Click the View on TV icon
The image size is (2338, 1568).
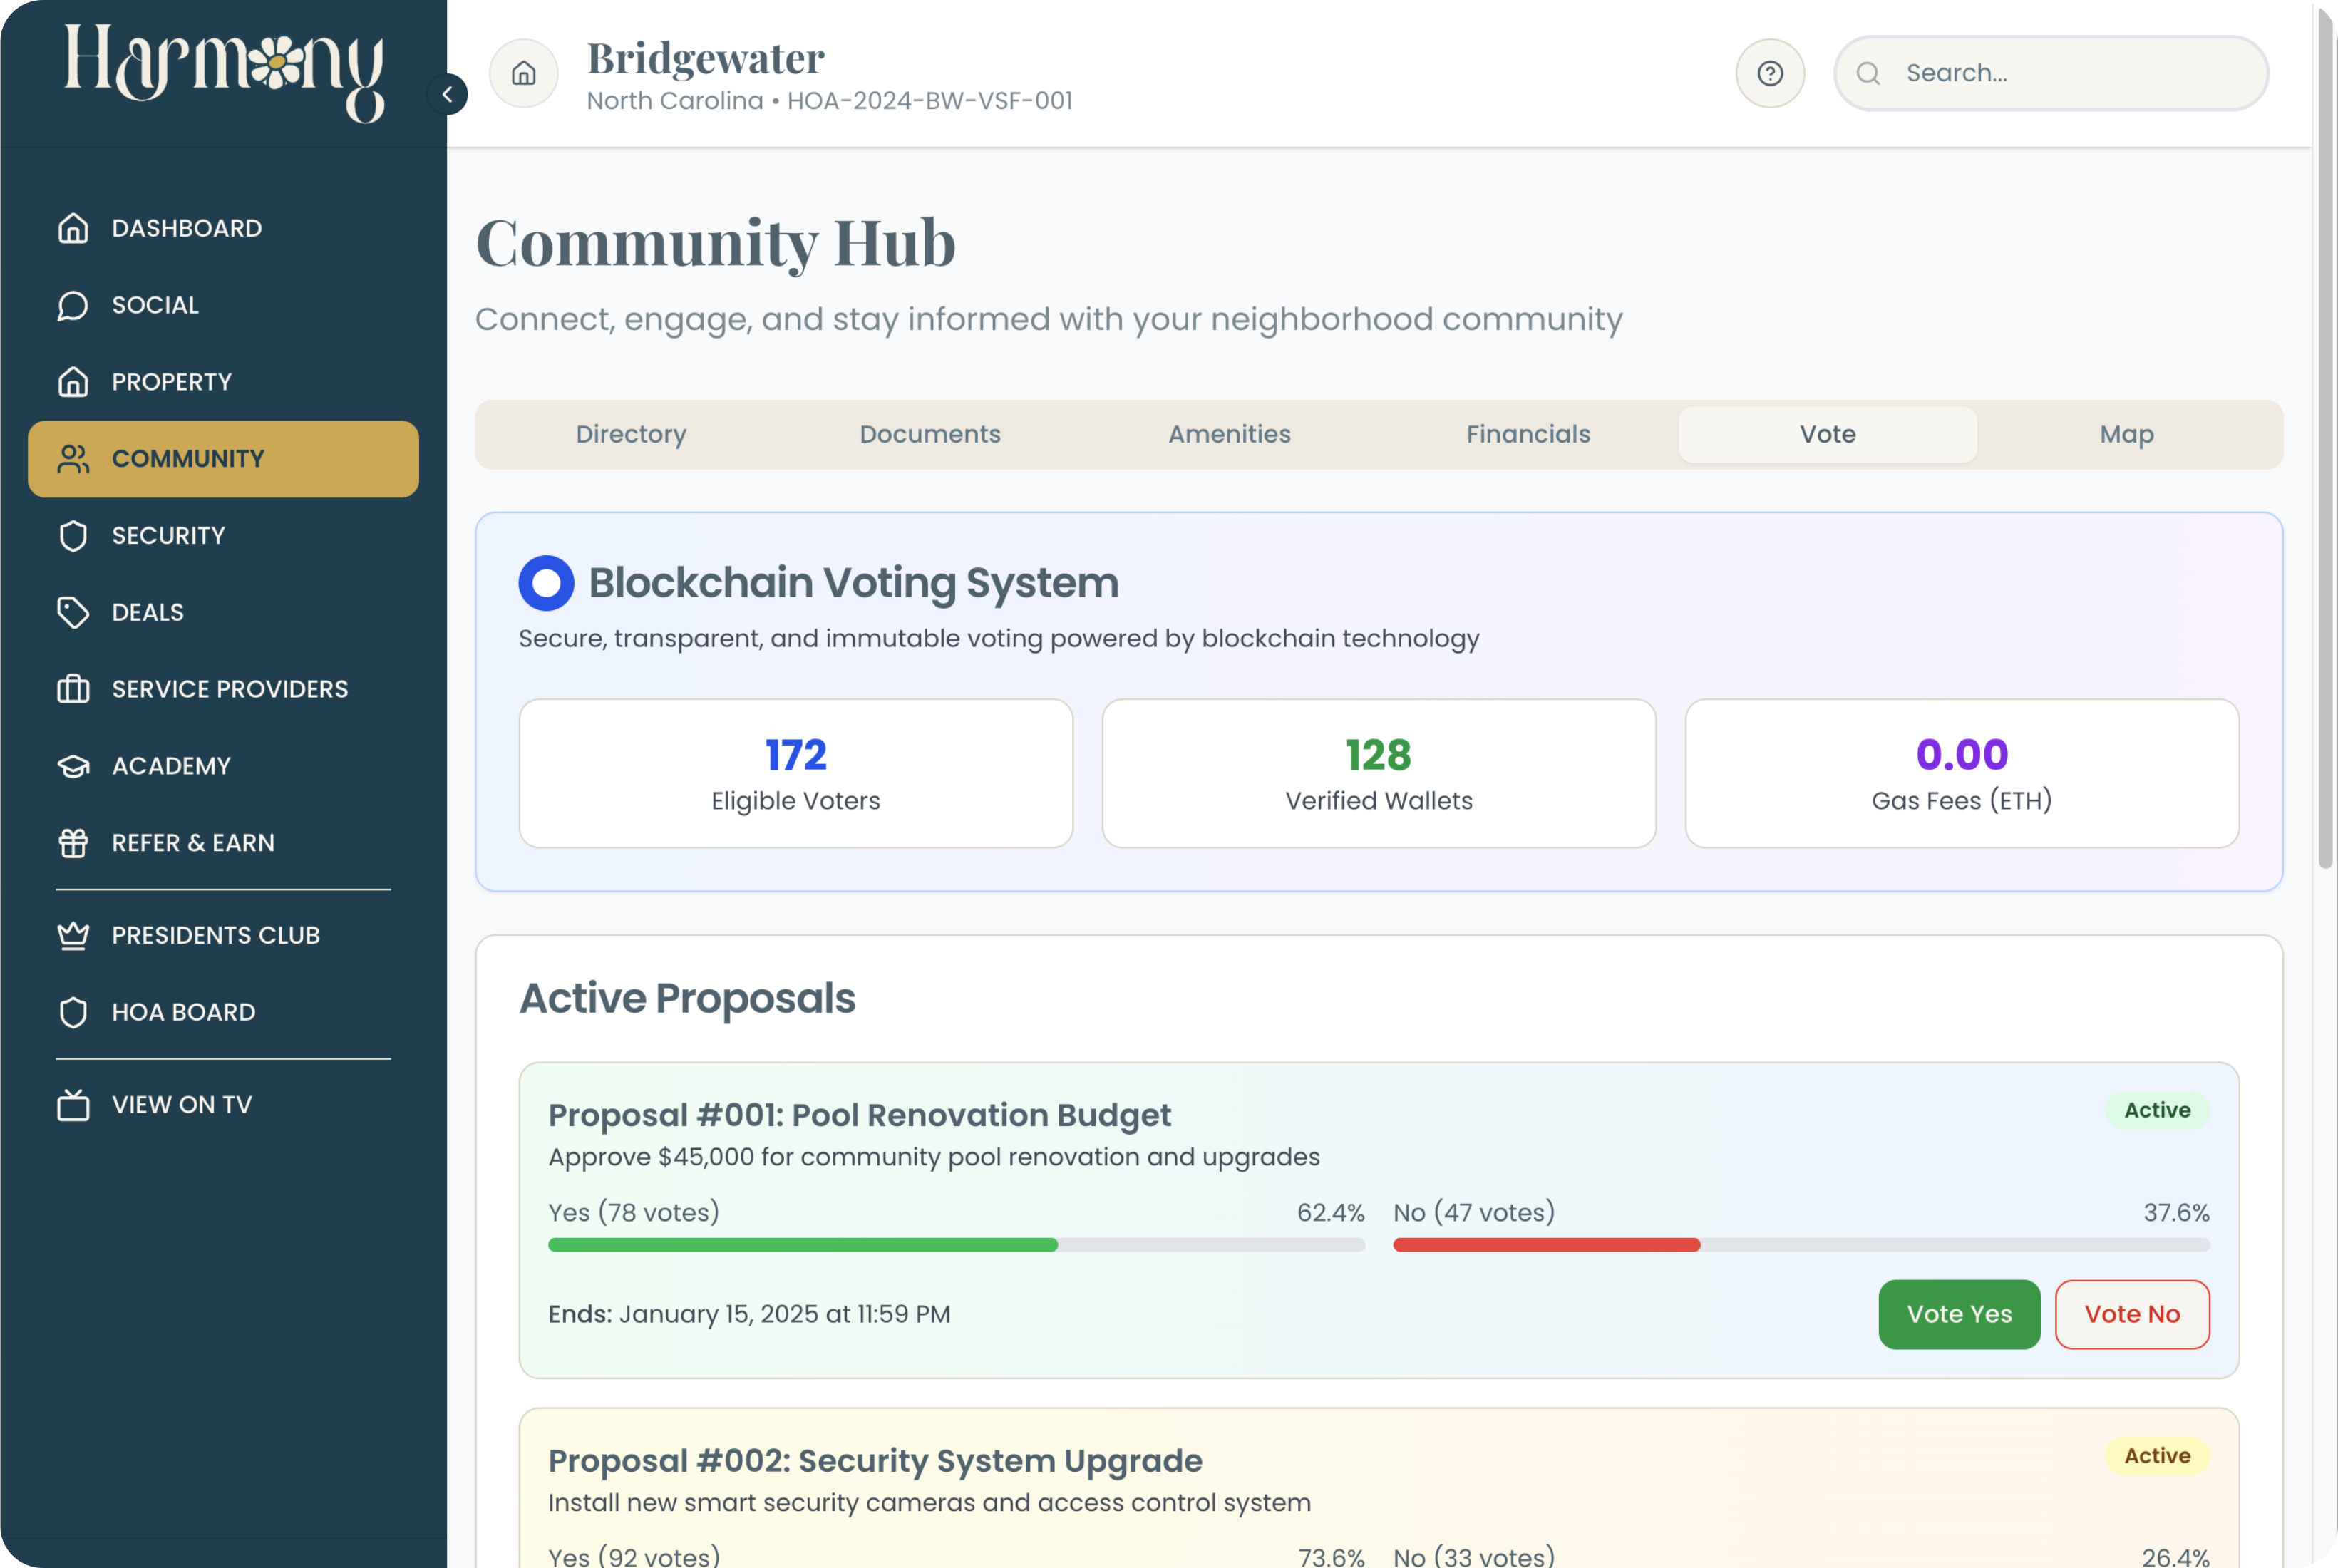point(73,1105)
